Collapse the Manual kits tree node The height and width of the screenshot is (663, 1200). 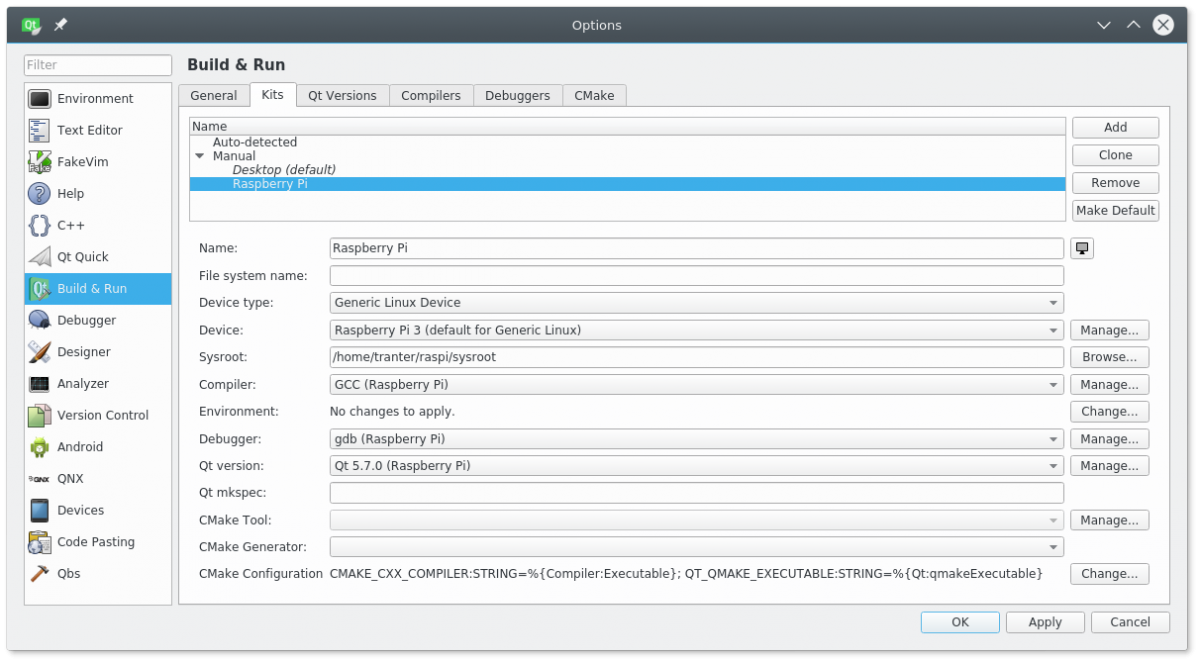200,156
